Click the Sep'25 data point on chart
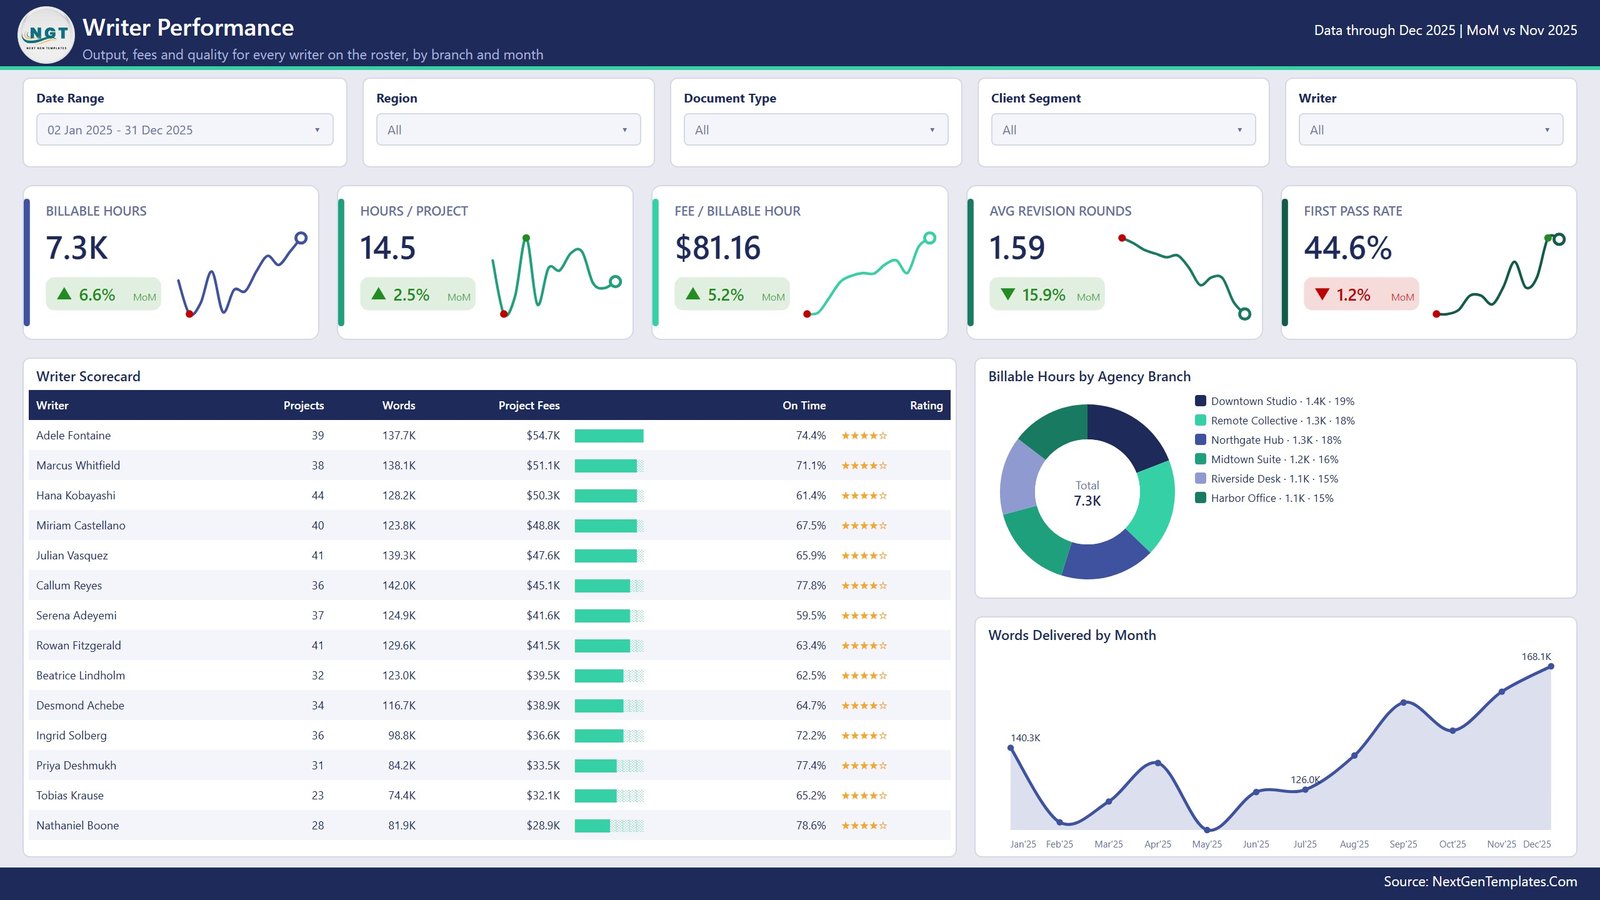The height and width of the screenshot is (900, 1600). 1403,702
